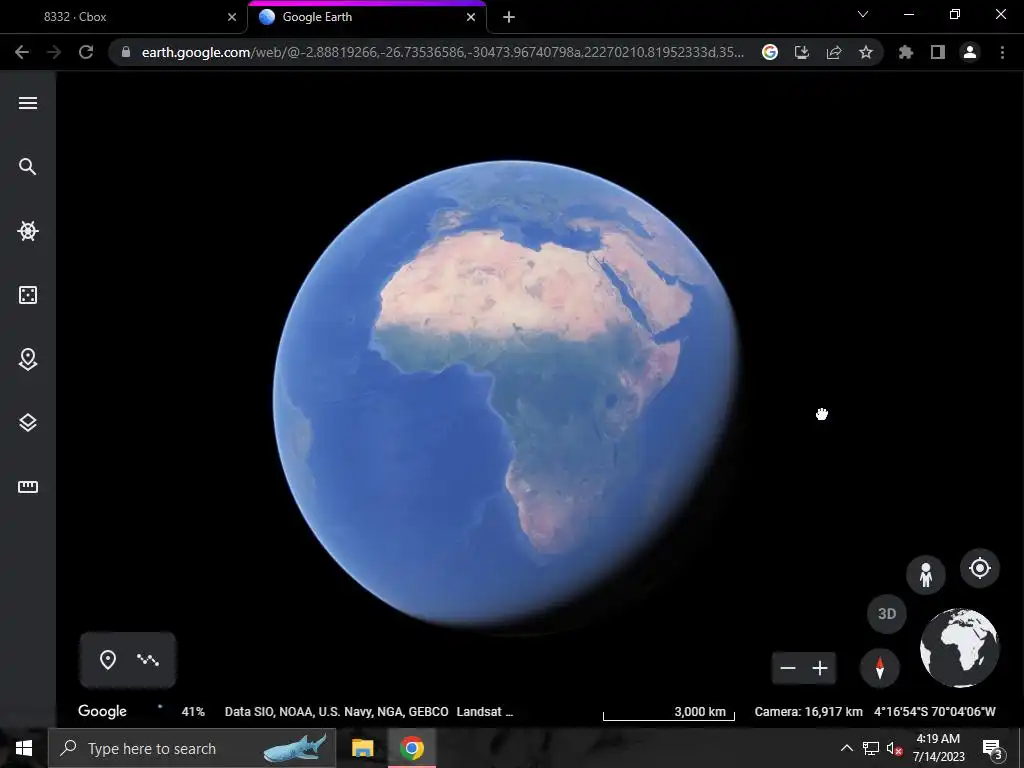Open a new browser tab
The width and height of the screenshot is (1024, 768).
click(509, 17)
